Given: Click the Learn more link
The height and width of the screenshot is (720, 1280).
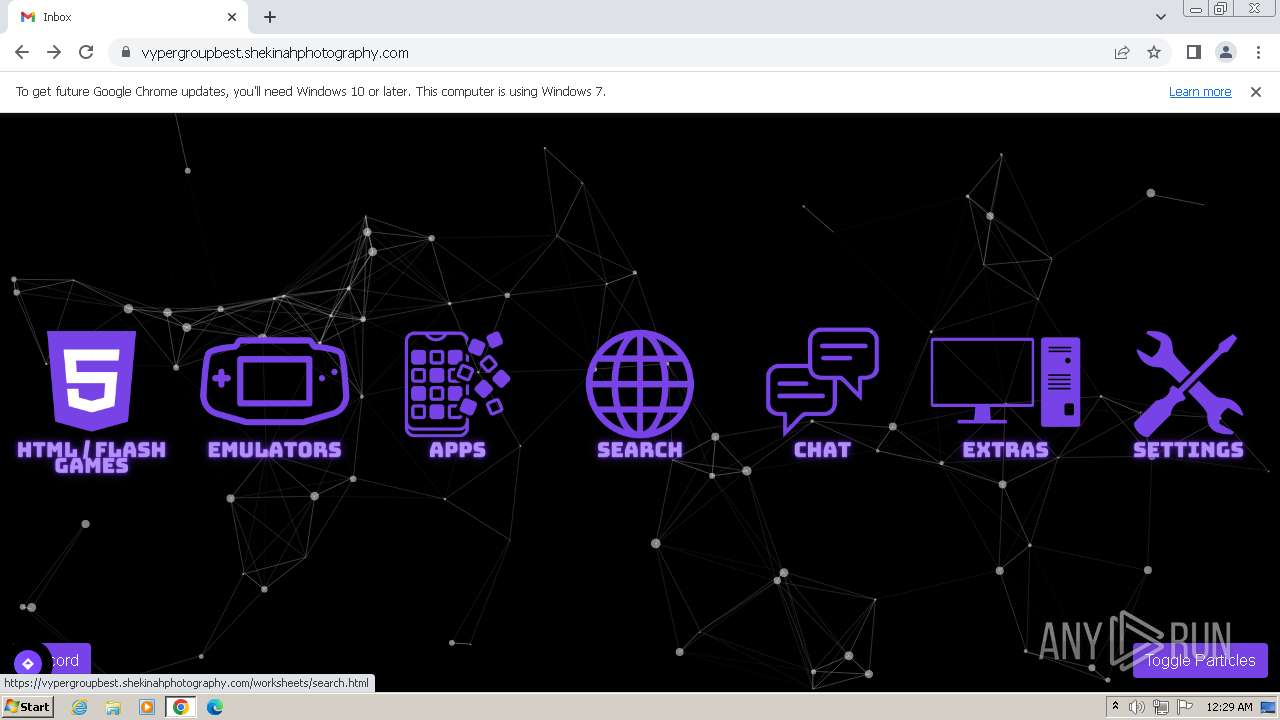Looking at the screenshot, I should coord(1200,91).
